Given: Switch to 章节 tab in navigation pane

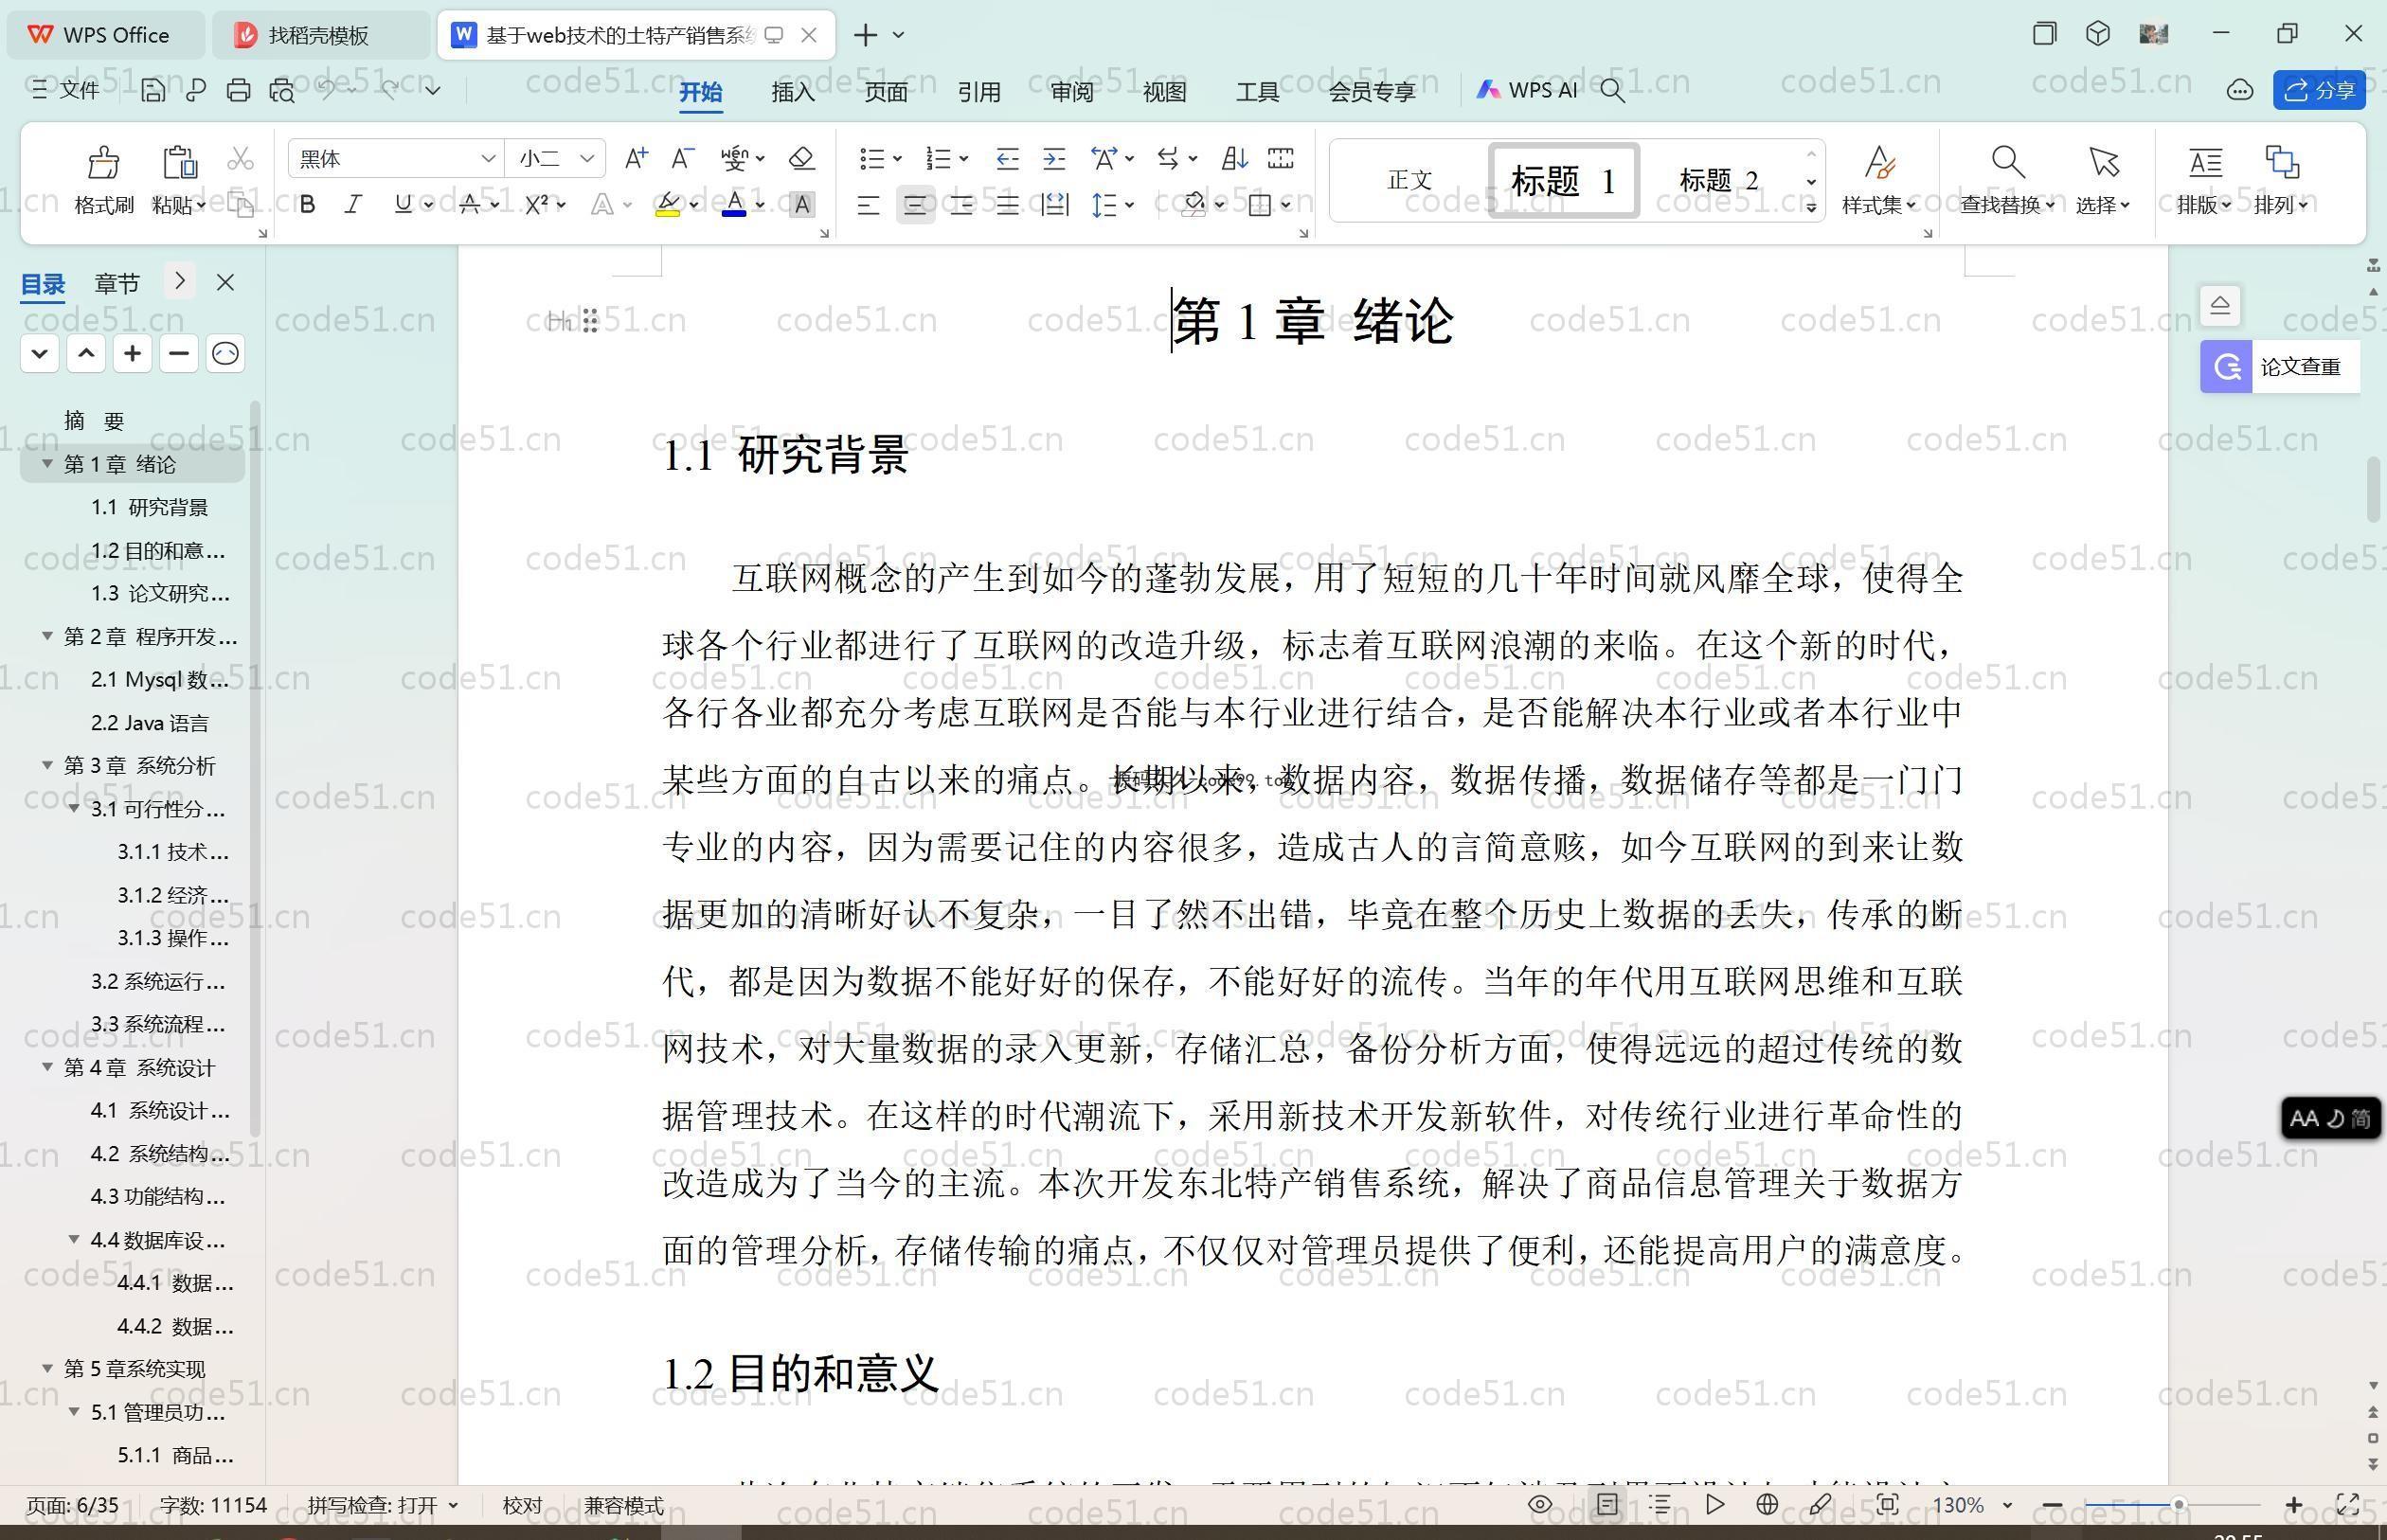Looking at the screenshot, I should point(117,283).
